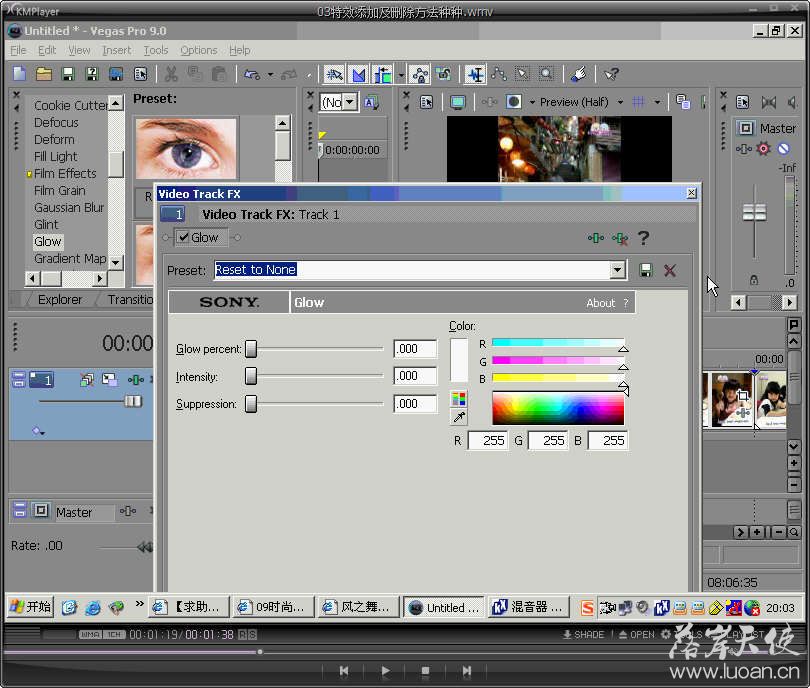Open the Insert menu
810x688 pixels.
[117, 50]
